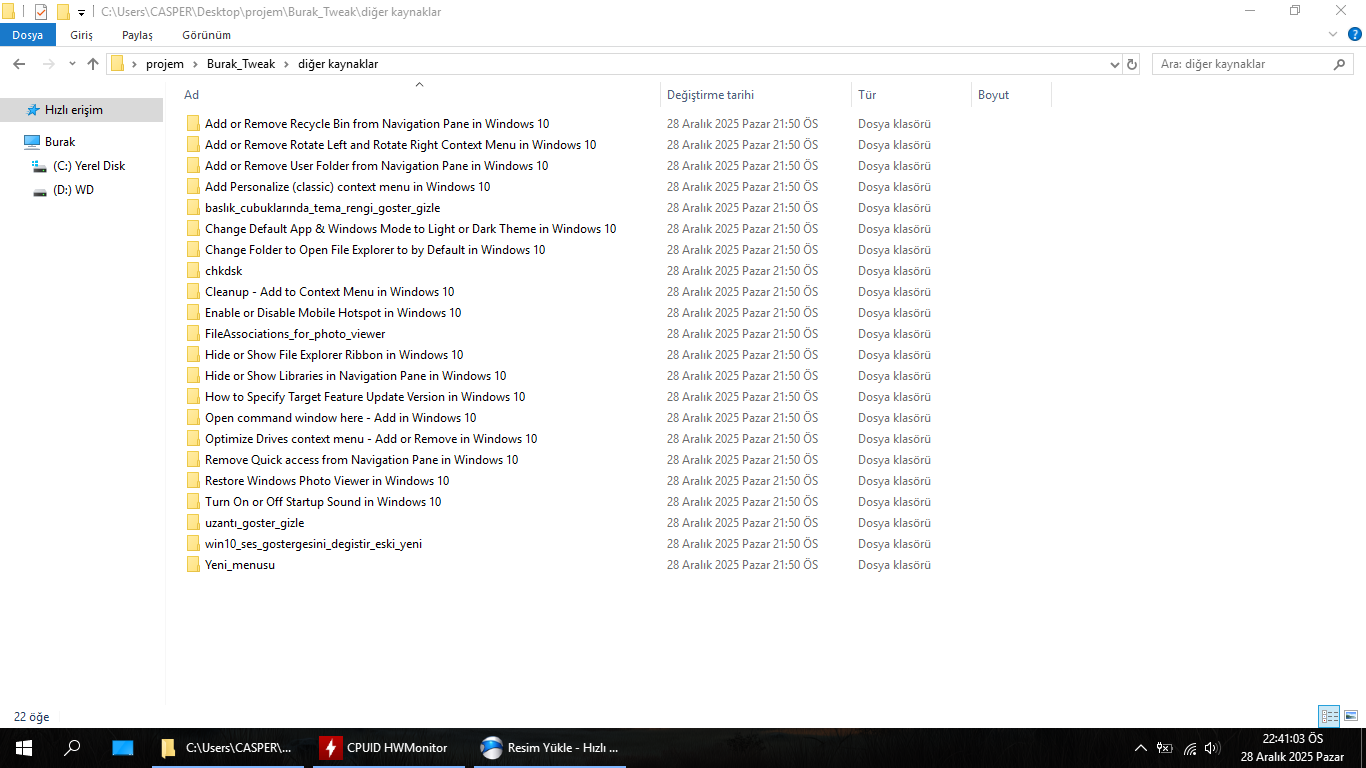Switch to Large icons view in status bar
1366x768 pixels.
pos(1351,716)
